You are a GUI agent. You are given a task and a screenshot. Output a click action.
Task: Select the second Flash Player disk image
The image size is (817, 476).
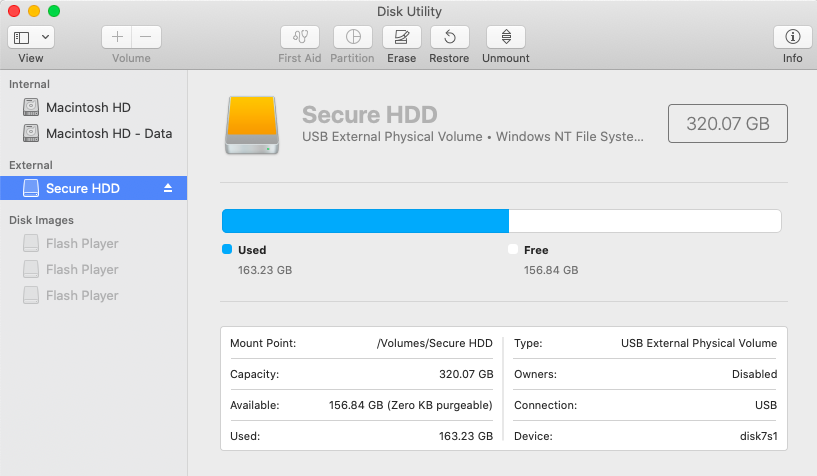click(x=94, y=269)
